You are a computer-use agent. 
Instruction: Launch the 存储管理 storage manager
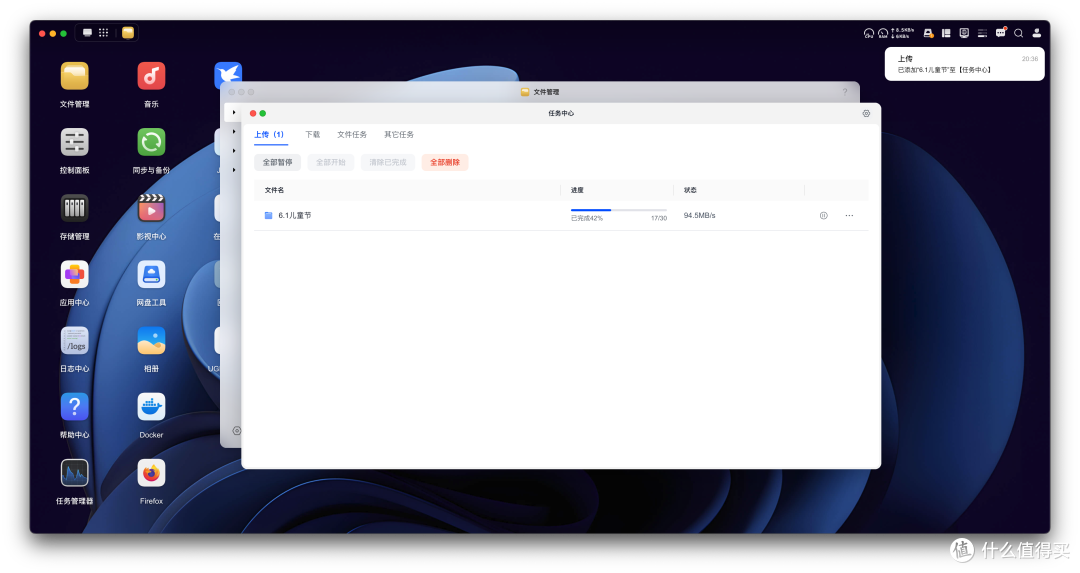tap(74, 208)
